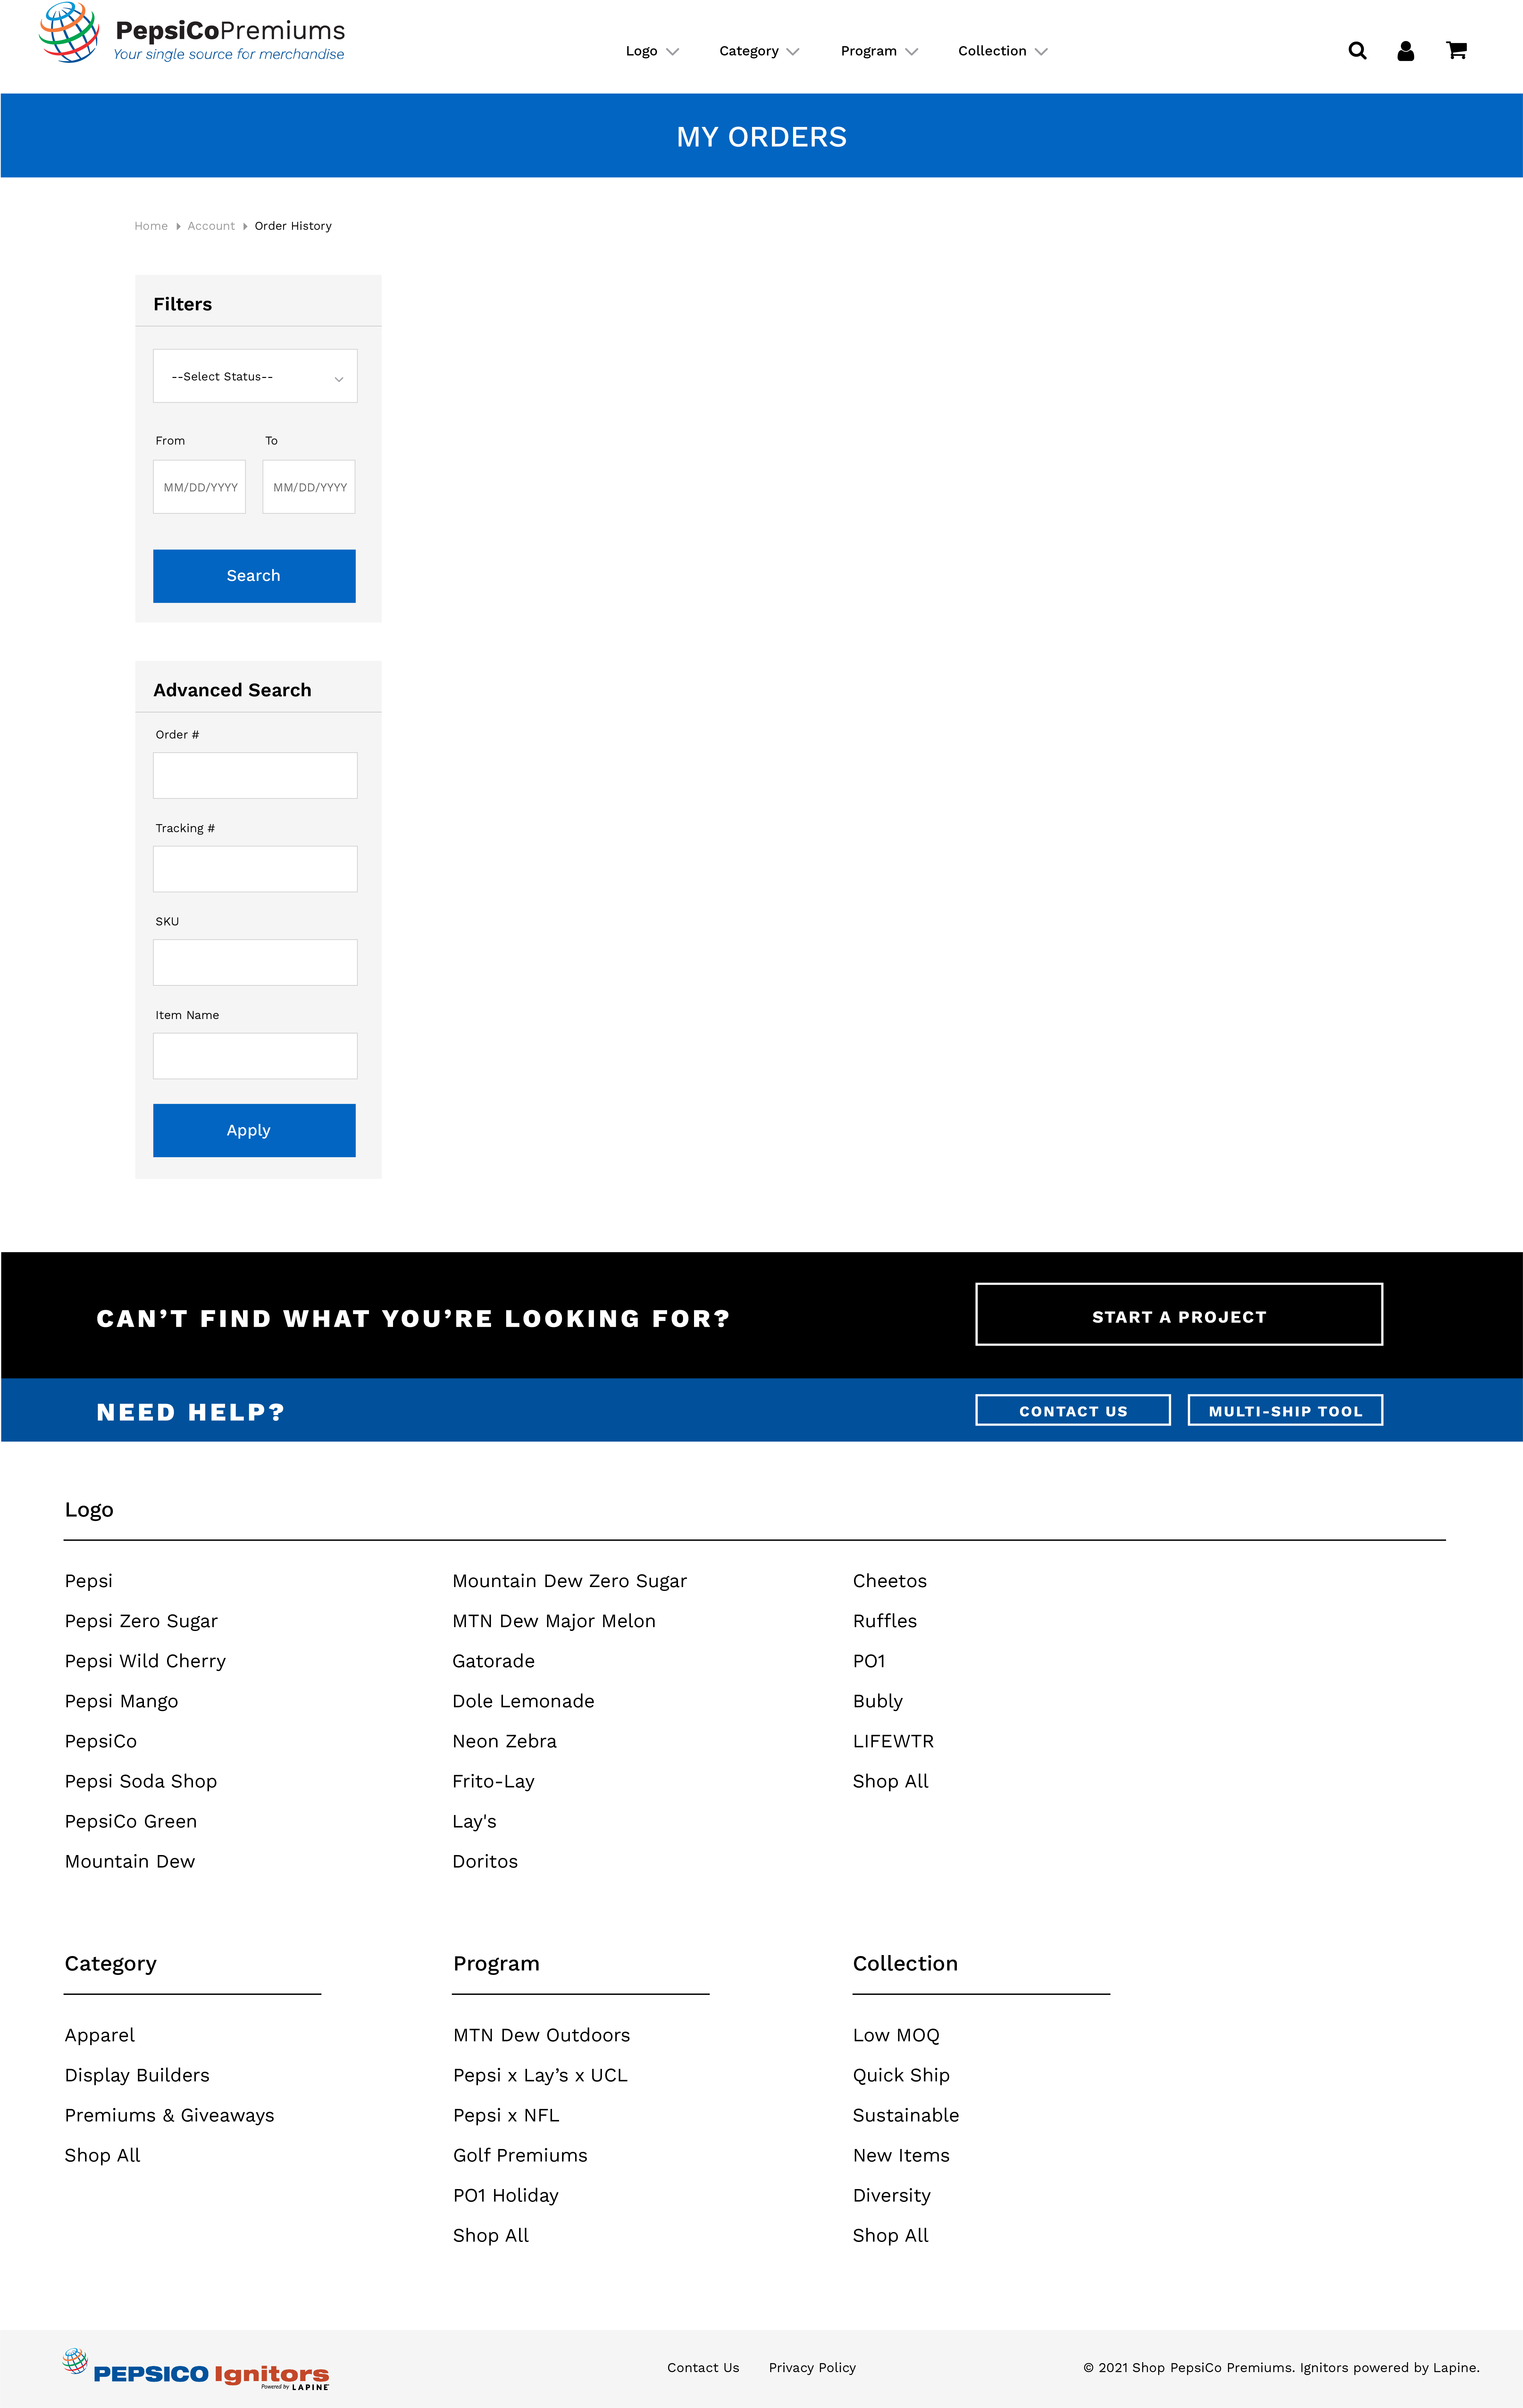Viewport: 1523px width, 2408px height.
Task: Open Pepsi Soda Shop link
Action: tap(141, 1781)
